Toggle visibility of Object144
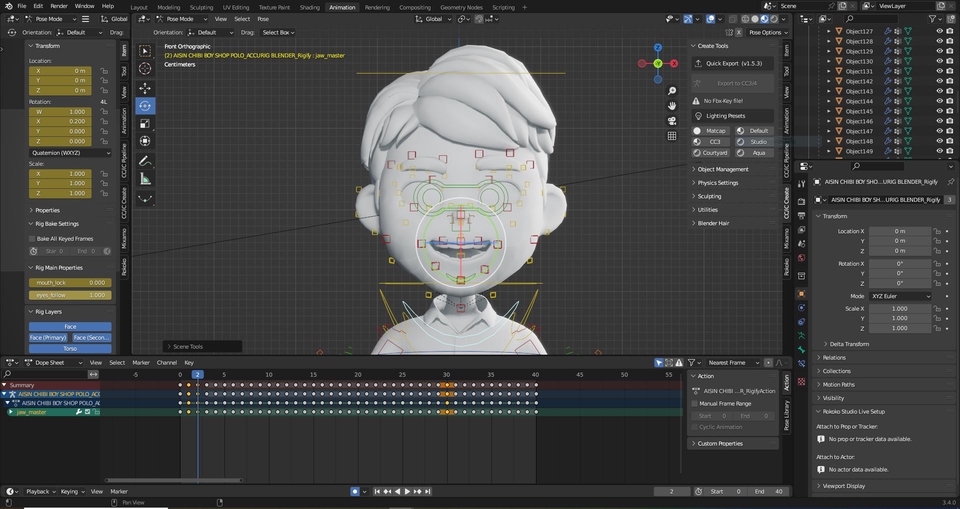Viewport: 960px width, 509px height. [x=939, y=101]
